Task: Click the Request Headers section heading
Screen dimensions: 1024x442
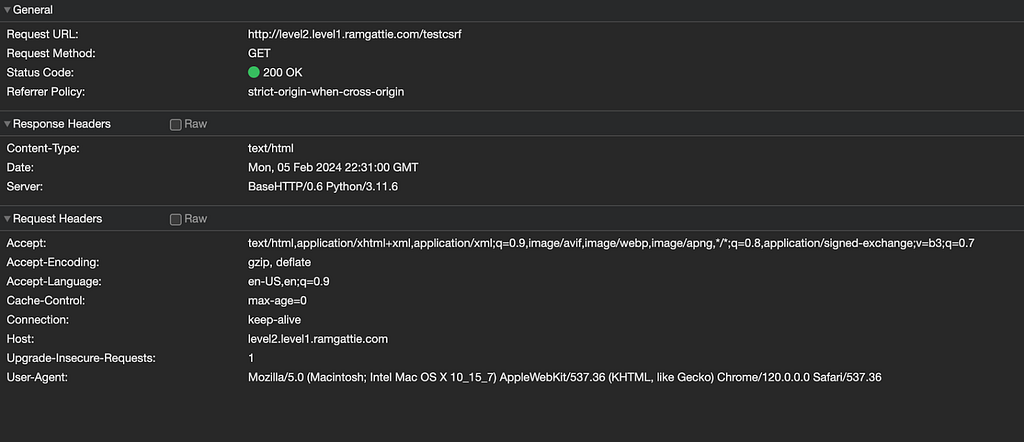Action: pos(57,219)
